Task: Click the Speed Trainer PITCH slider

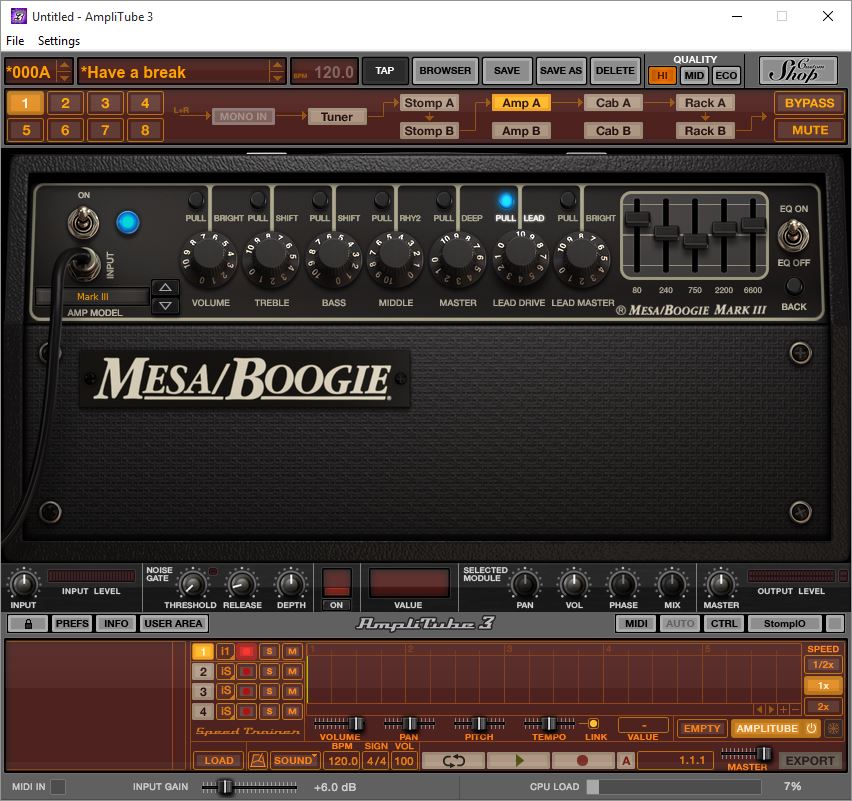Action: (x=480, y=723)
